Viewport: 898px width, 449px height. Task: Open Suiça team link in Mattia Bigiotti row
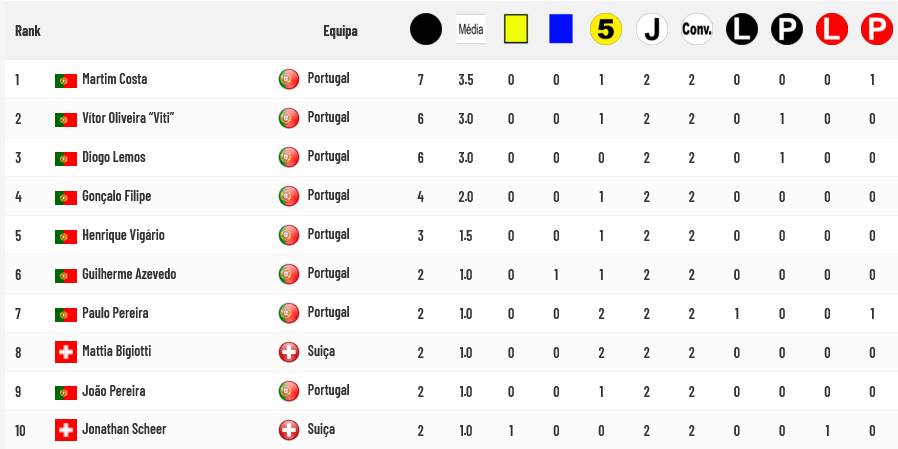point(321,351)
